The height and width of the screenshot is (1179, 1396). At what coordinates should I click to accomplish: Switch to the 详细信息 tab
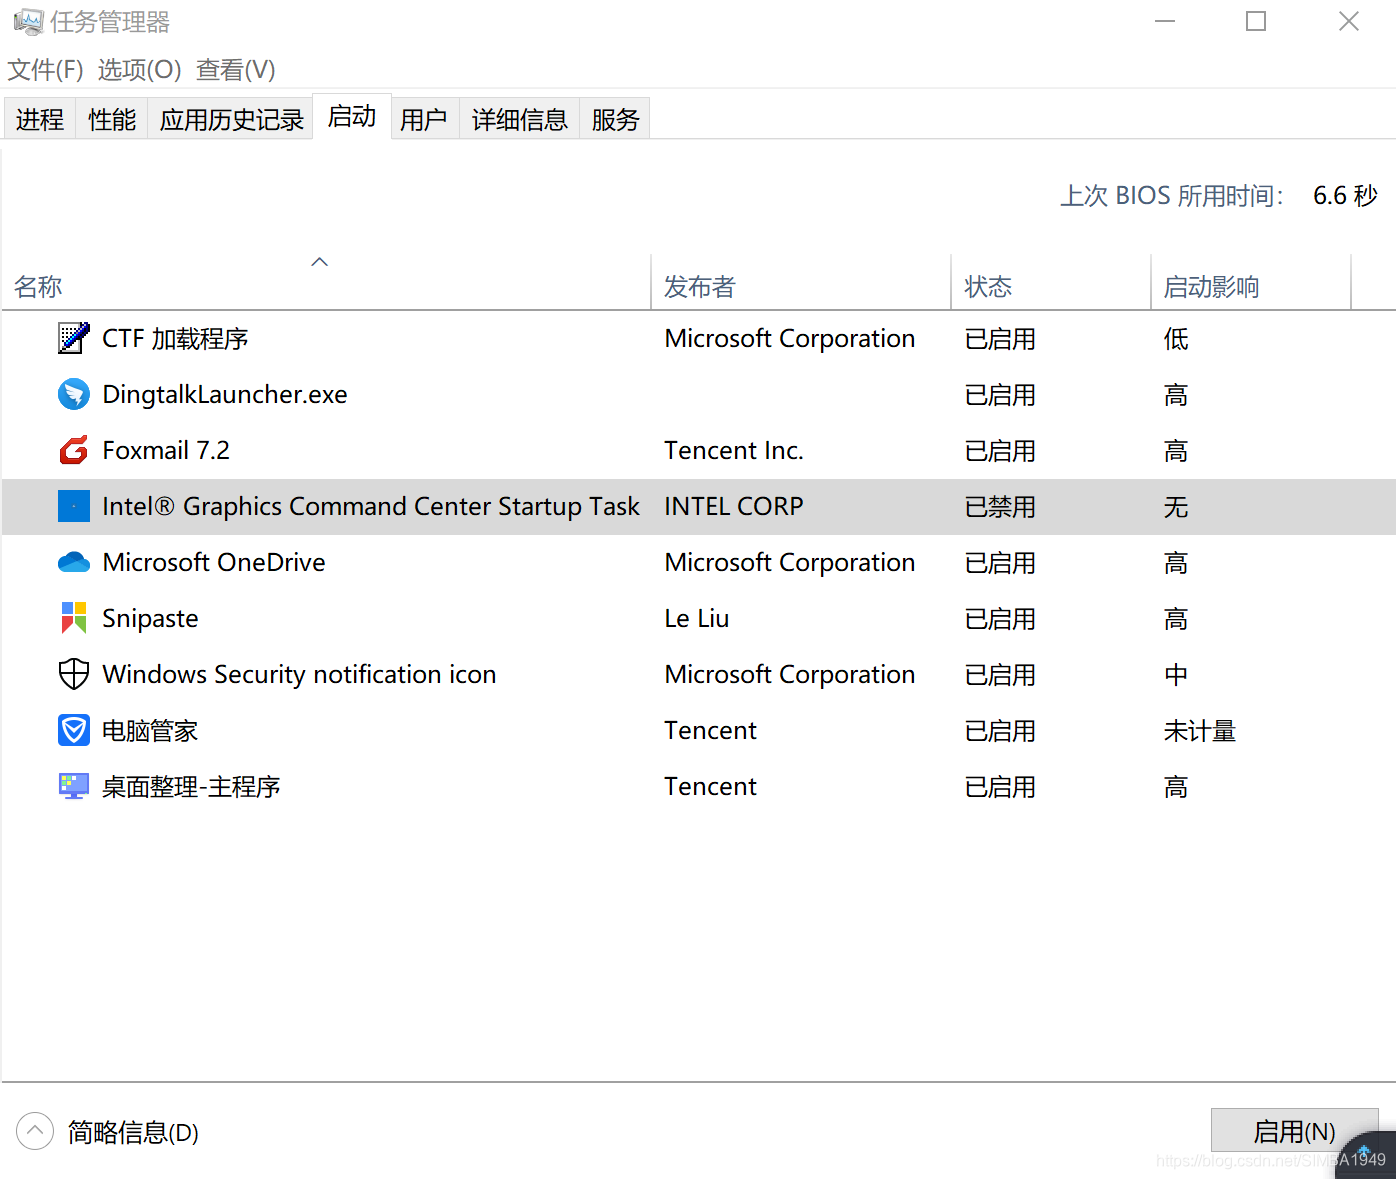click(x=519, y=119)
